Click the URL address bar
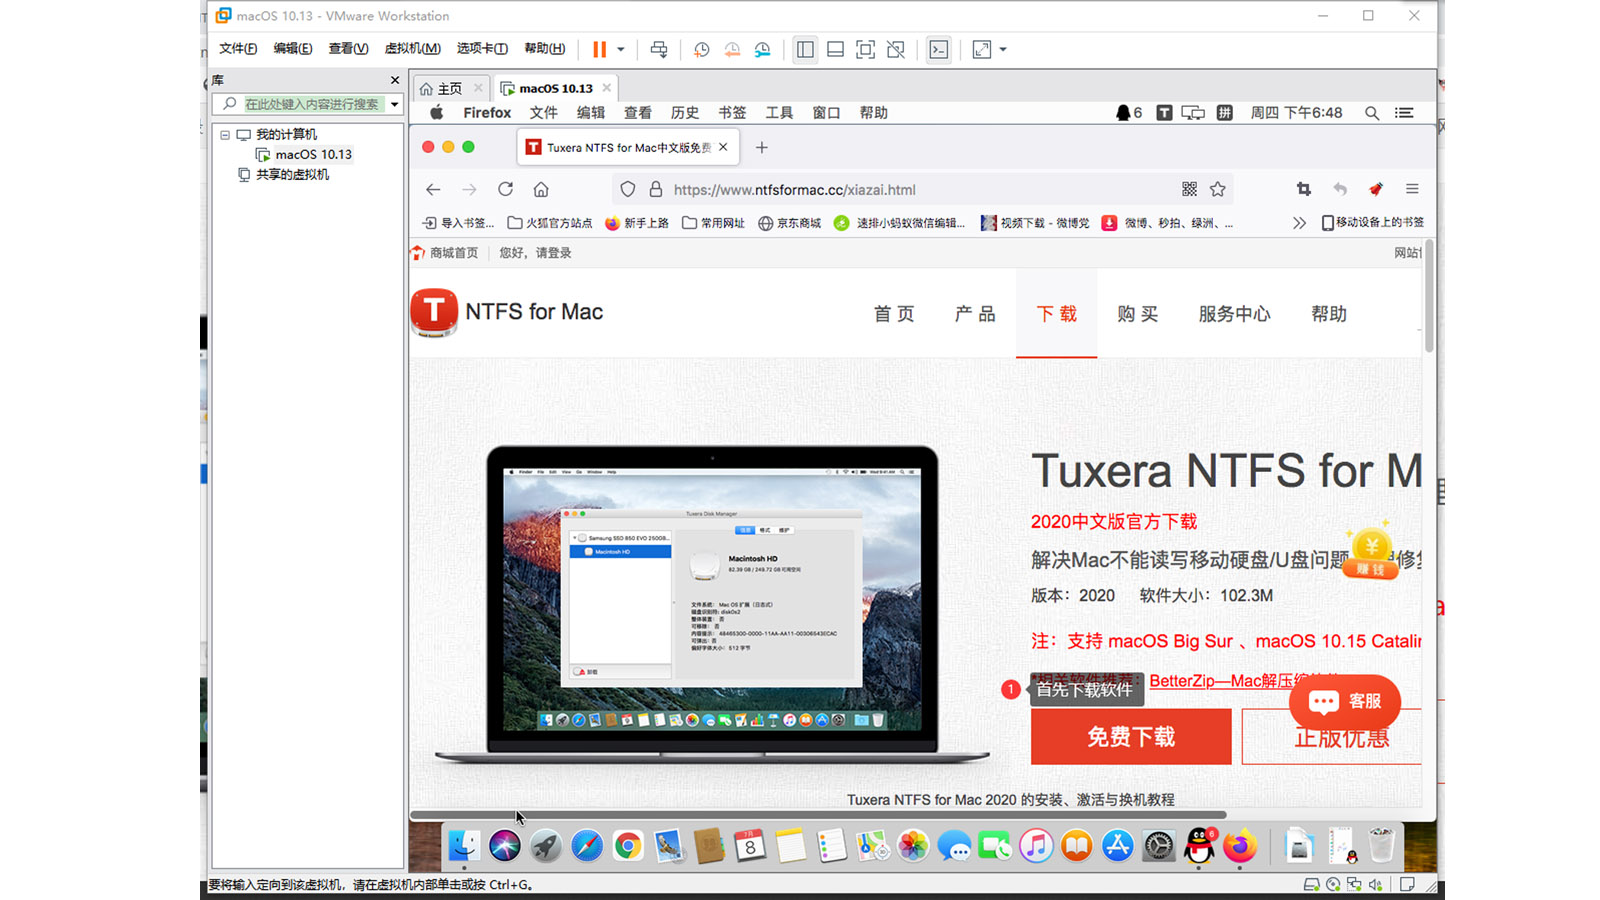The width and height of the screenshot is (1600, 900). pos(922,189)
